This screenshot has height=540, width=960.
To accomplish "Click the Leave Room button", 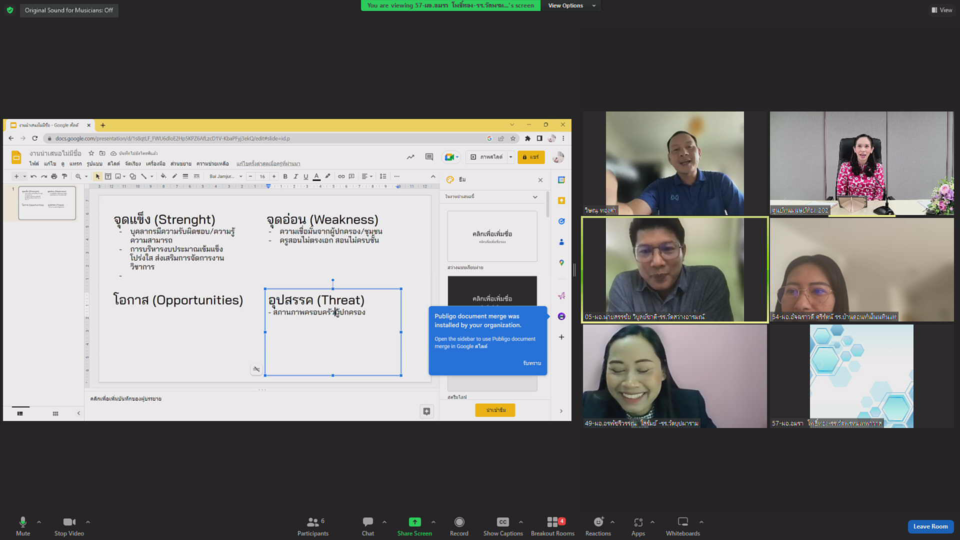I will [x=930, y=527].
